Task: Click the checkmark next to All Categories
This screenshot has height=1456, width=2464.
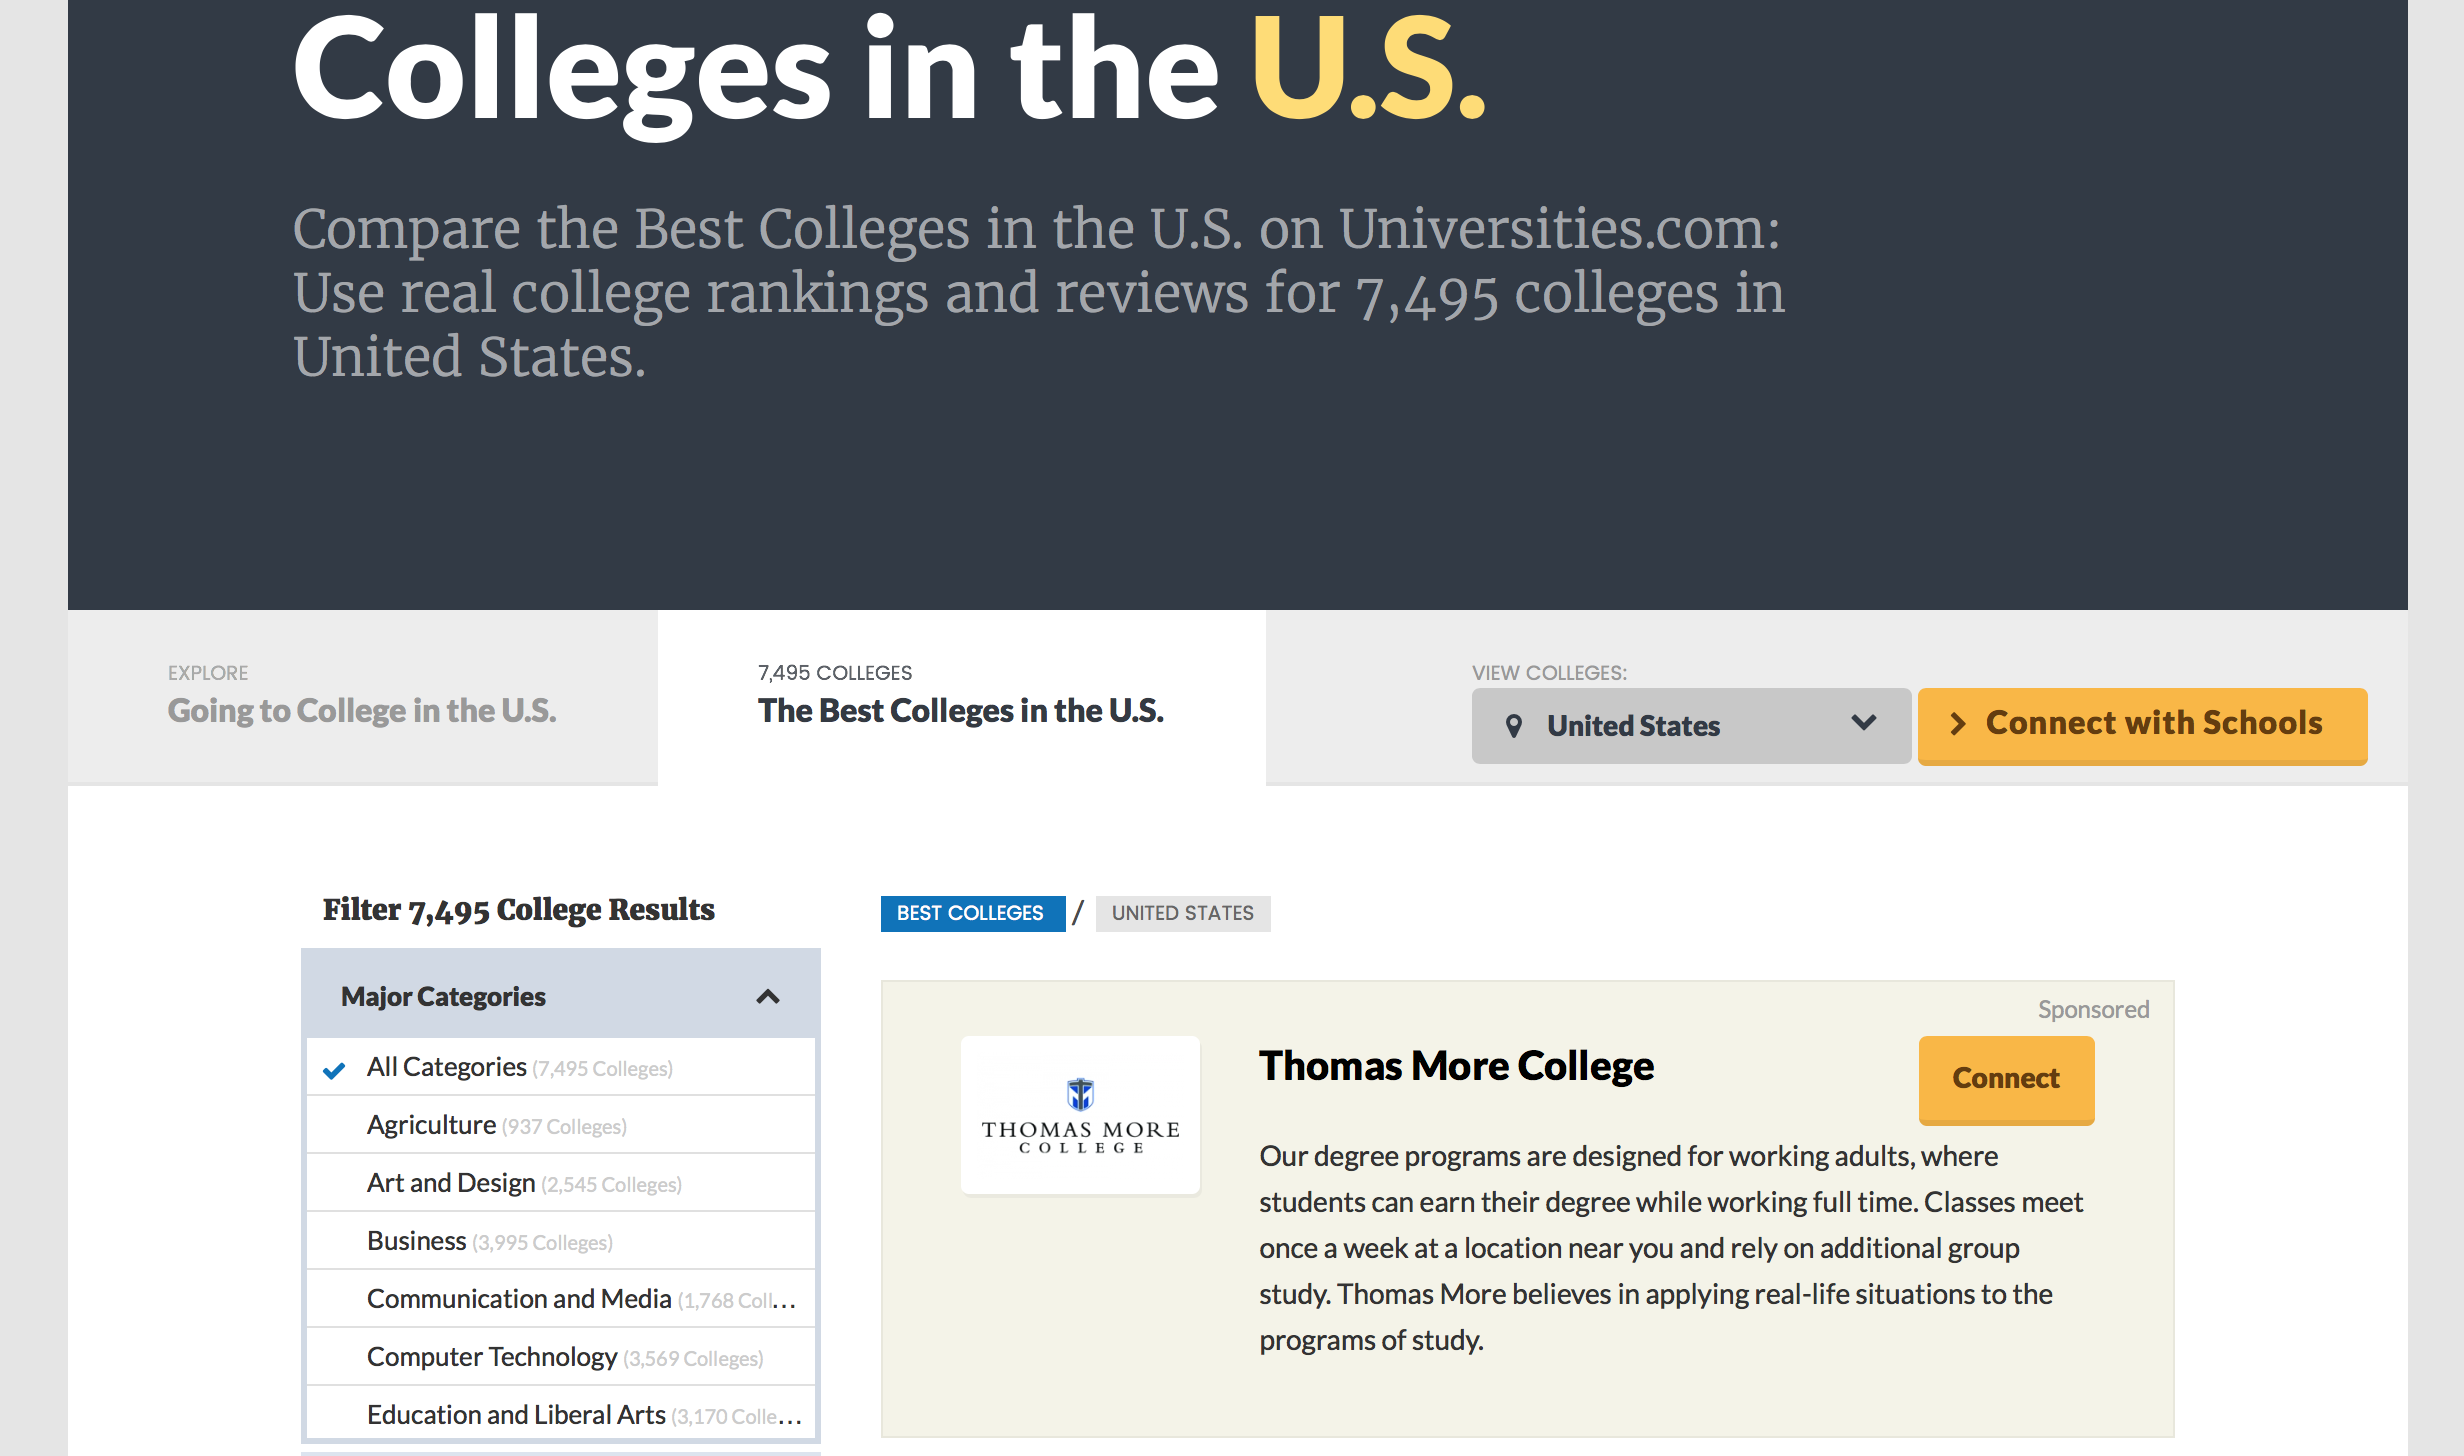Action: pyautogui.click(x=334, y=1070)
